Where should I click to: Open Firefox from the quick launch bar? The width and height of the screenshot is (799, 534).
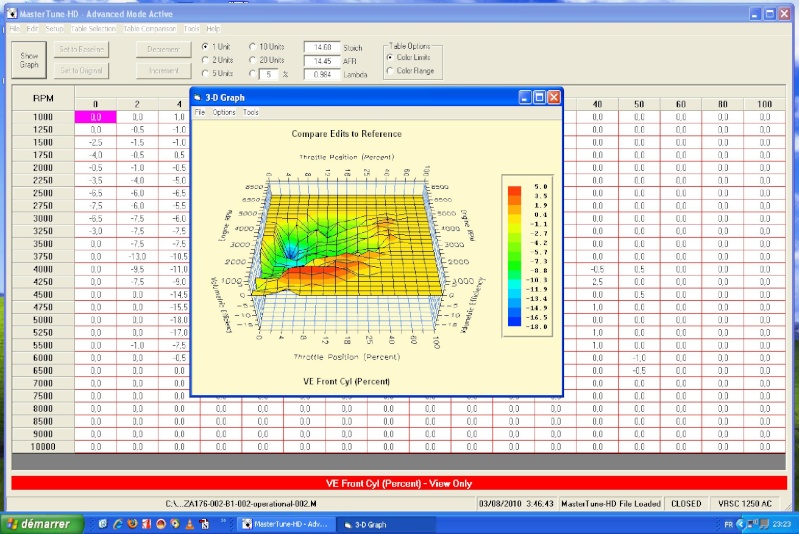coord(132,524)
